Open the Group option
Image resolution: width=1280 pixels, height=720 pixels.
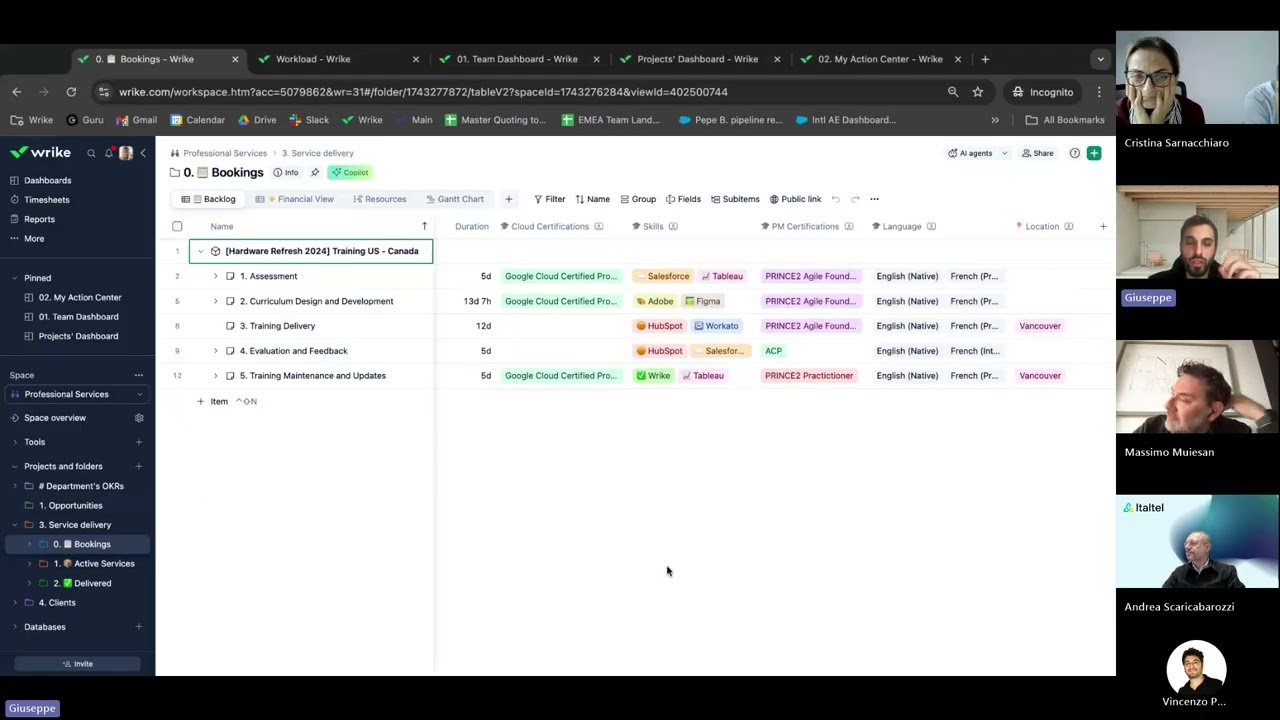[638, 199]
